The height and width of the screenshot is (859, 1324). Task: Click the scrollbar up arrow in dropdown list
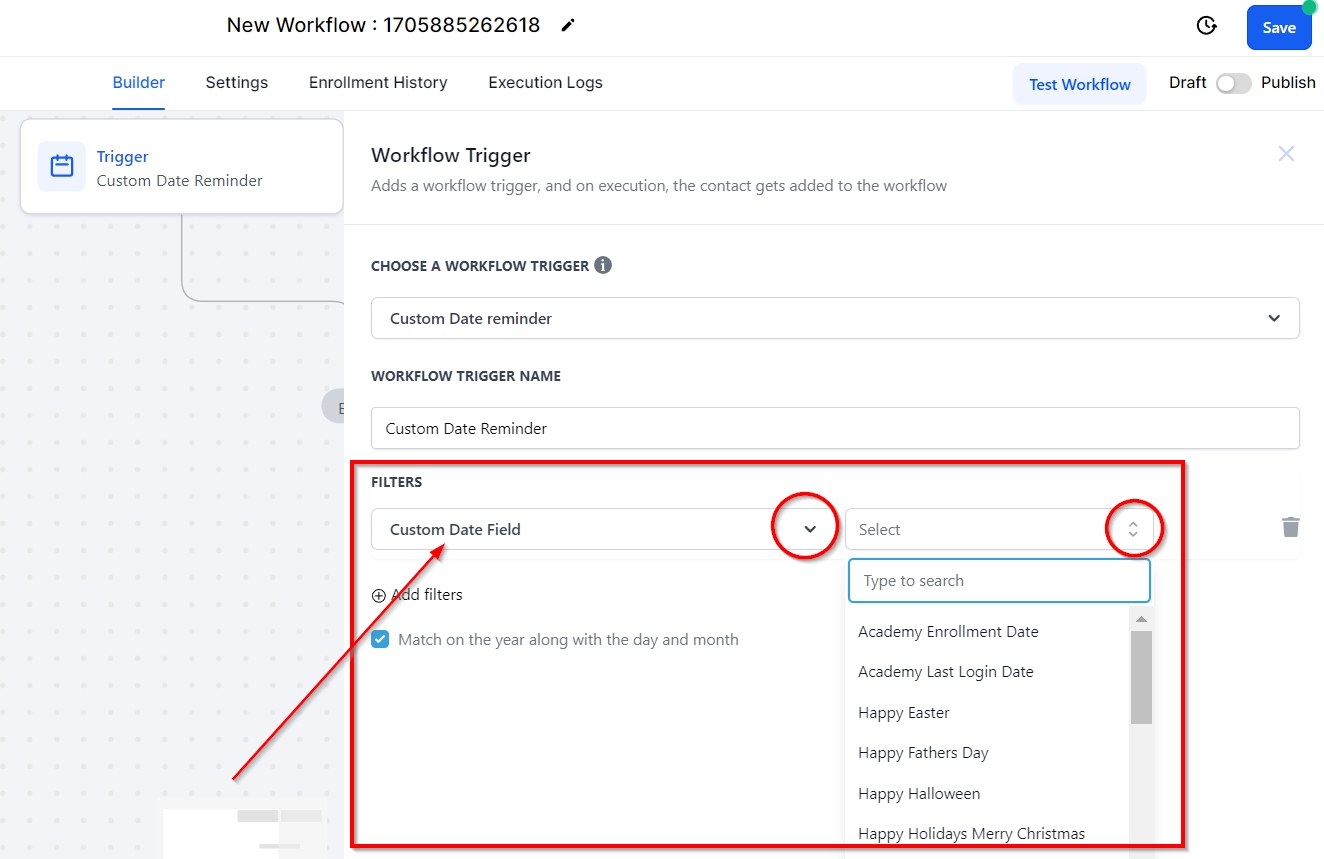1141,619
